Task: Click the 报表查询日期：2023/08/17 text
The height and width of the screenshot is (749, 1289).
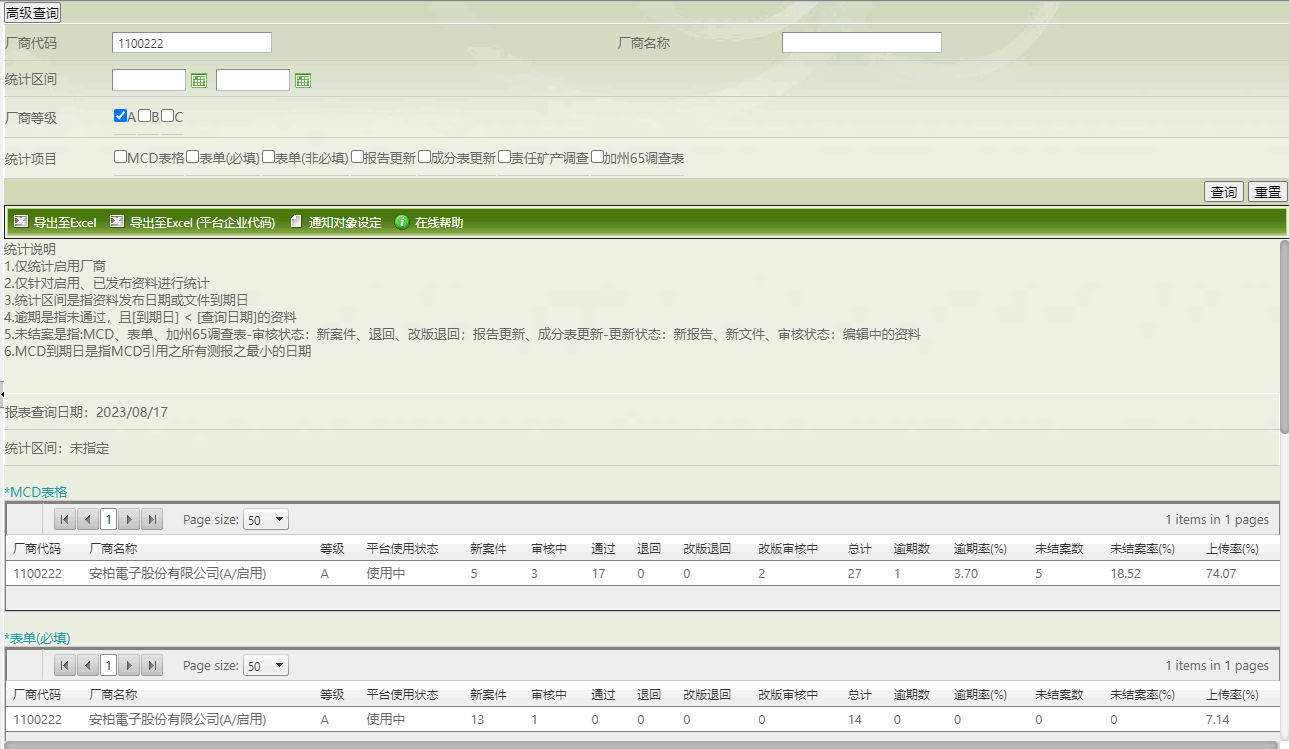Action: click(x=86, y=412)
